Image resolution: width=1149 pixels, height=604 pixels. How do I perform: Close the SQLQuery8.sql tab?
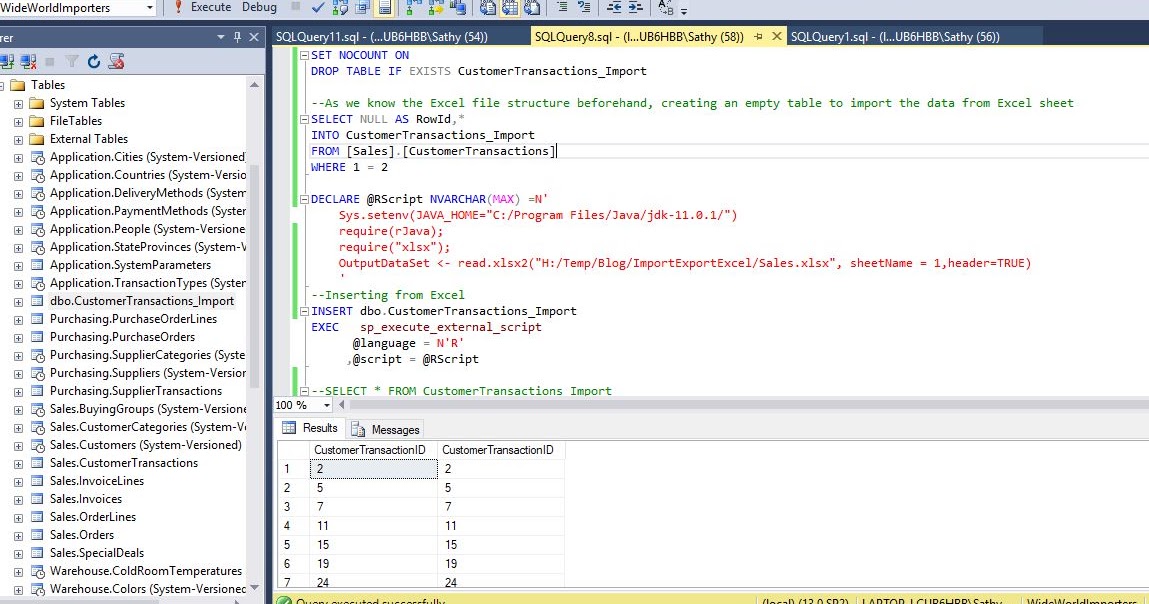[x=777, y=36]
